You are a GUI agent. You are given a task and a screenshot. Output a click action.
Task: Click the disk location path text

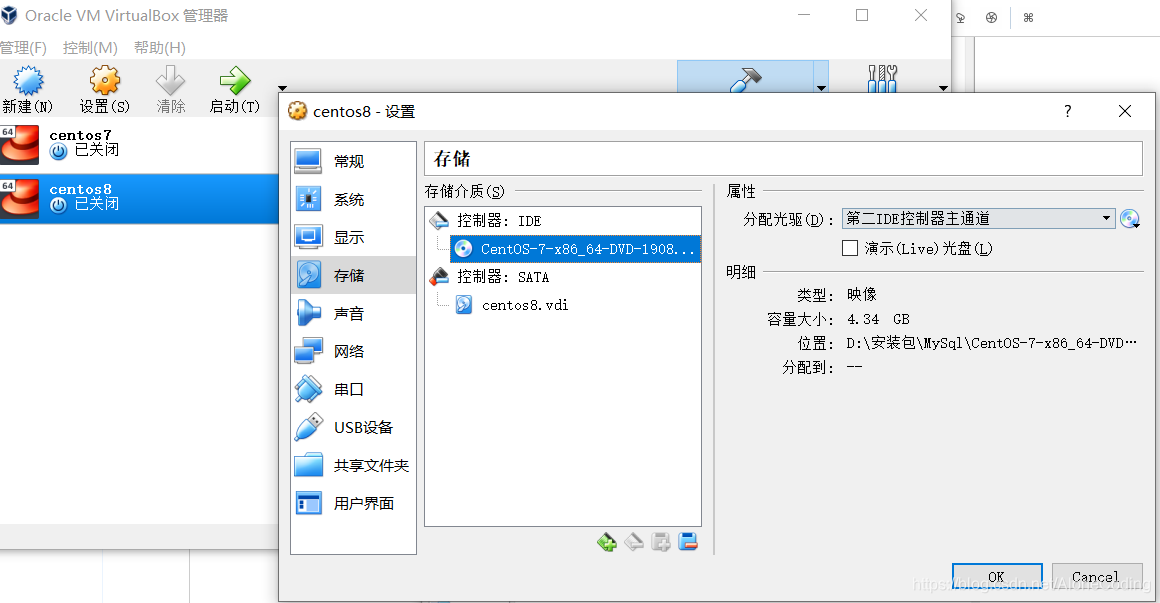(991, 343)
